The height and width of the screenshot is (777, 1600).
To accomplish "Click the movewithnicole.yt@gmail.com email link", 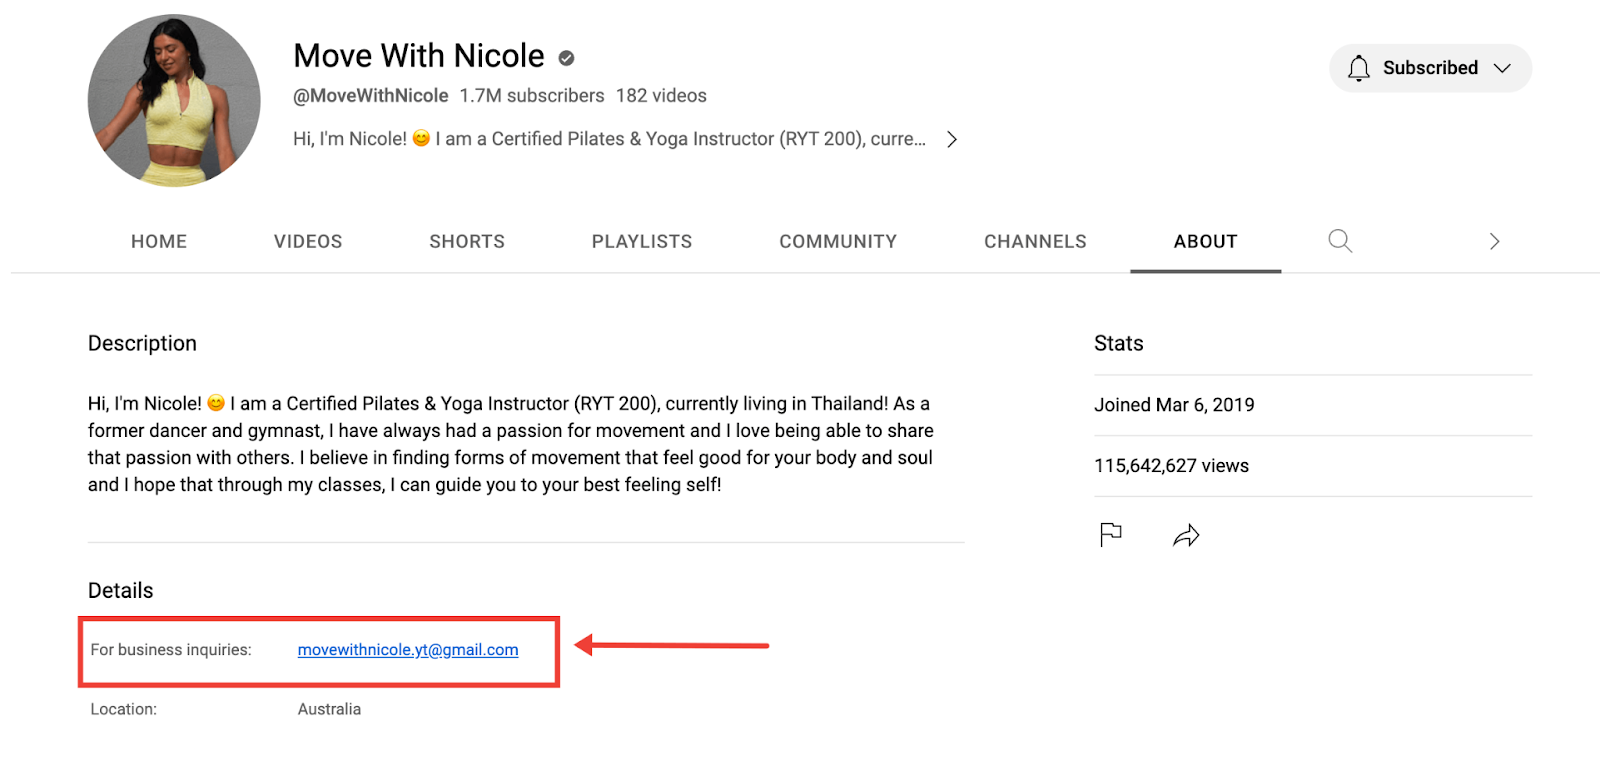I will [408, 650].
